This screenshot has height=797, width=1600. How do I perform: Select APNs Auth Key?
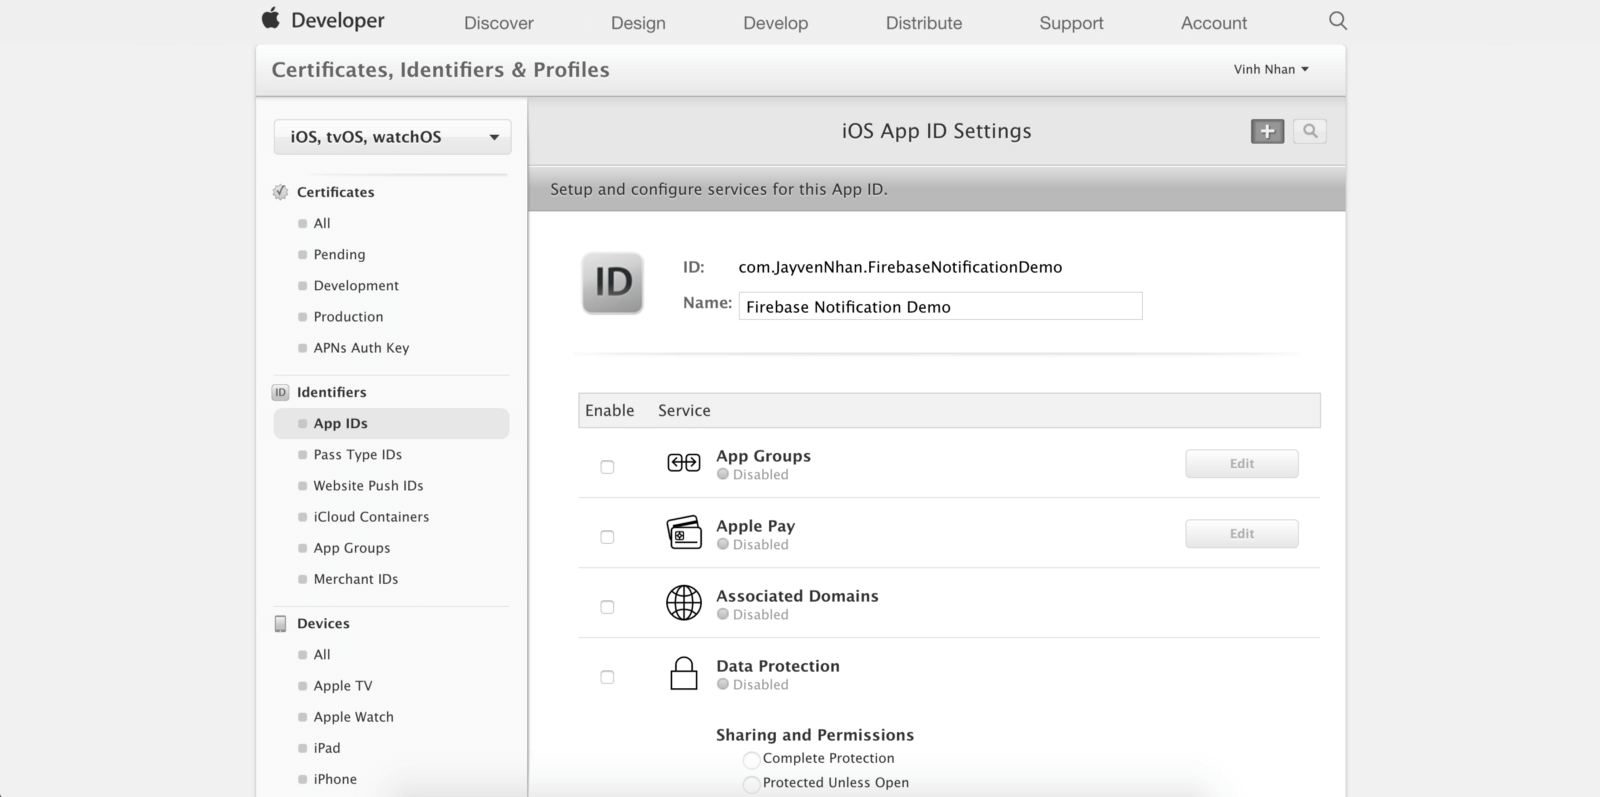coord(361,347)
